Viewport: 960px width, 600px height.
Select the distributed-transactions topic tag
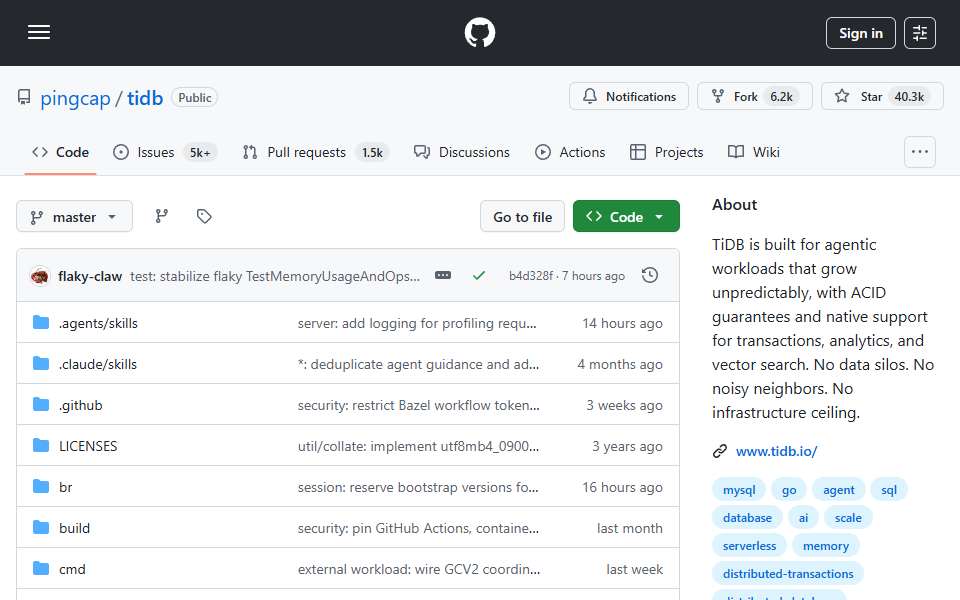(x=788, y=574)
